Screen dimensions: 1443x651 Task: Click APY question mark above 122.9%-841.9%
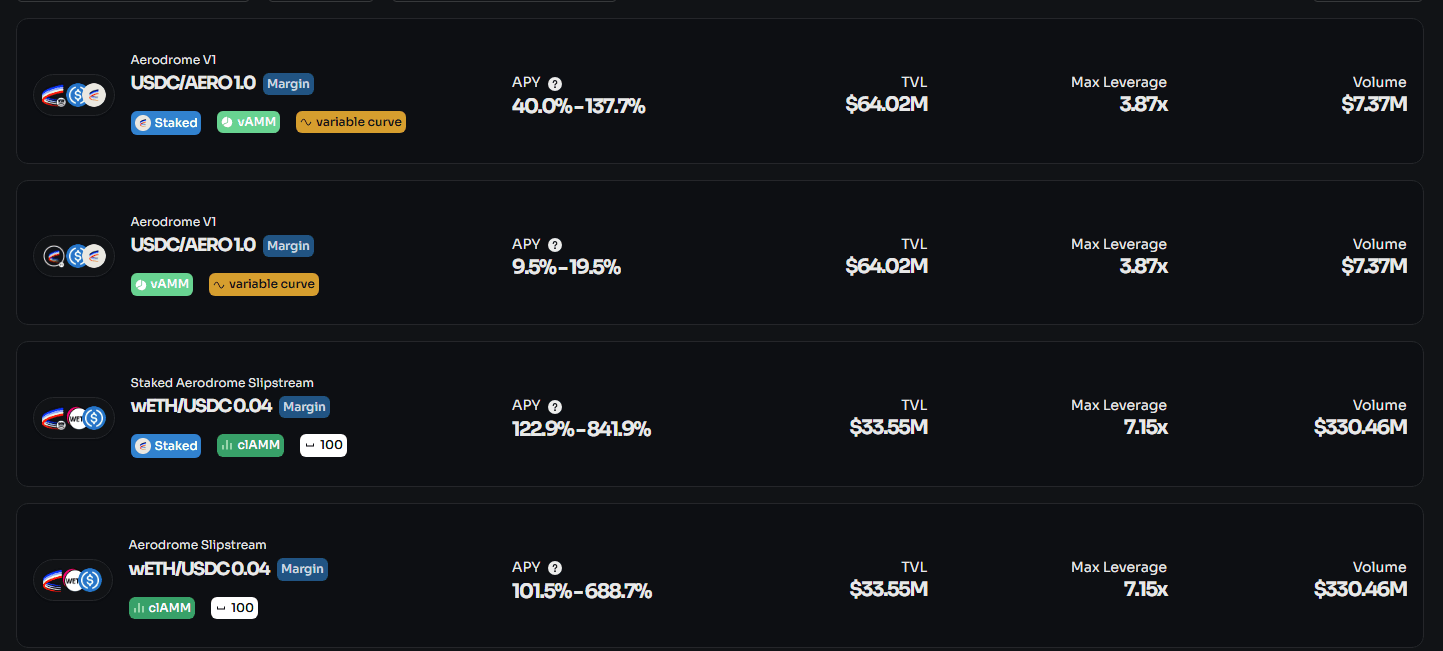click(555, 407)
